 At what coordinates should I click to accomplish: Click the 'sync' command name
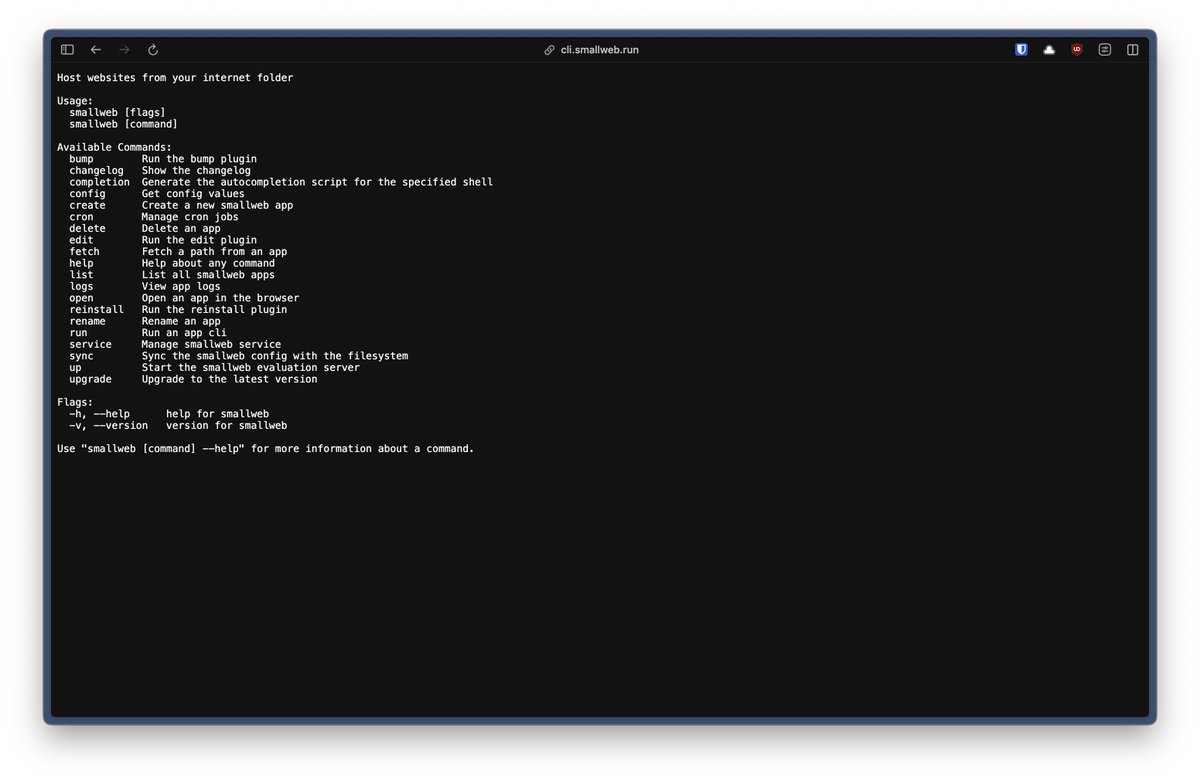coord(81,356)
